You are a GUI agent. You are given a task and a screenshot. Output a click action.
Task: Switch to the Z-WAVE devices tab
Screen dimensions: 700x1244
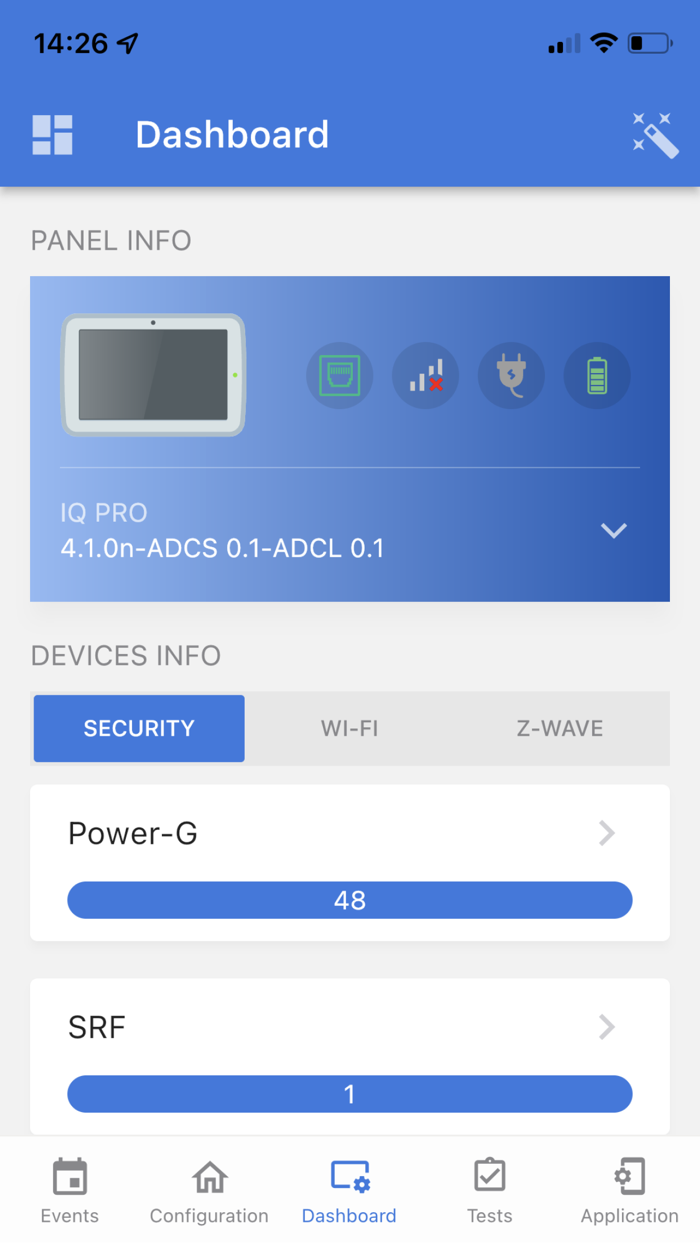(x=560, y=728)
